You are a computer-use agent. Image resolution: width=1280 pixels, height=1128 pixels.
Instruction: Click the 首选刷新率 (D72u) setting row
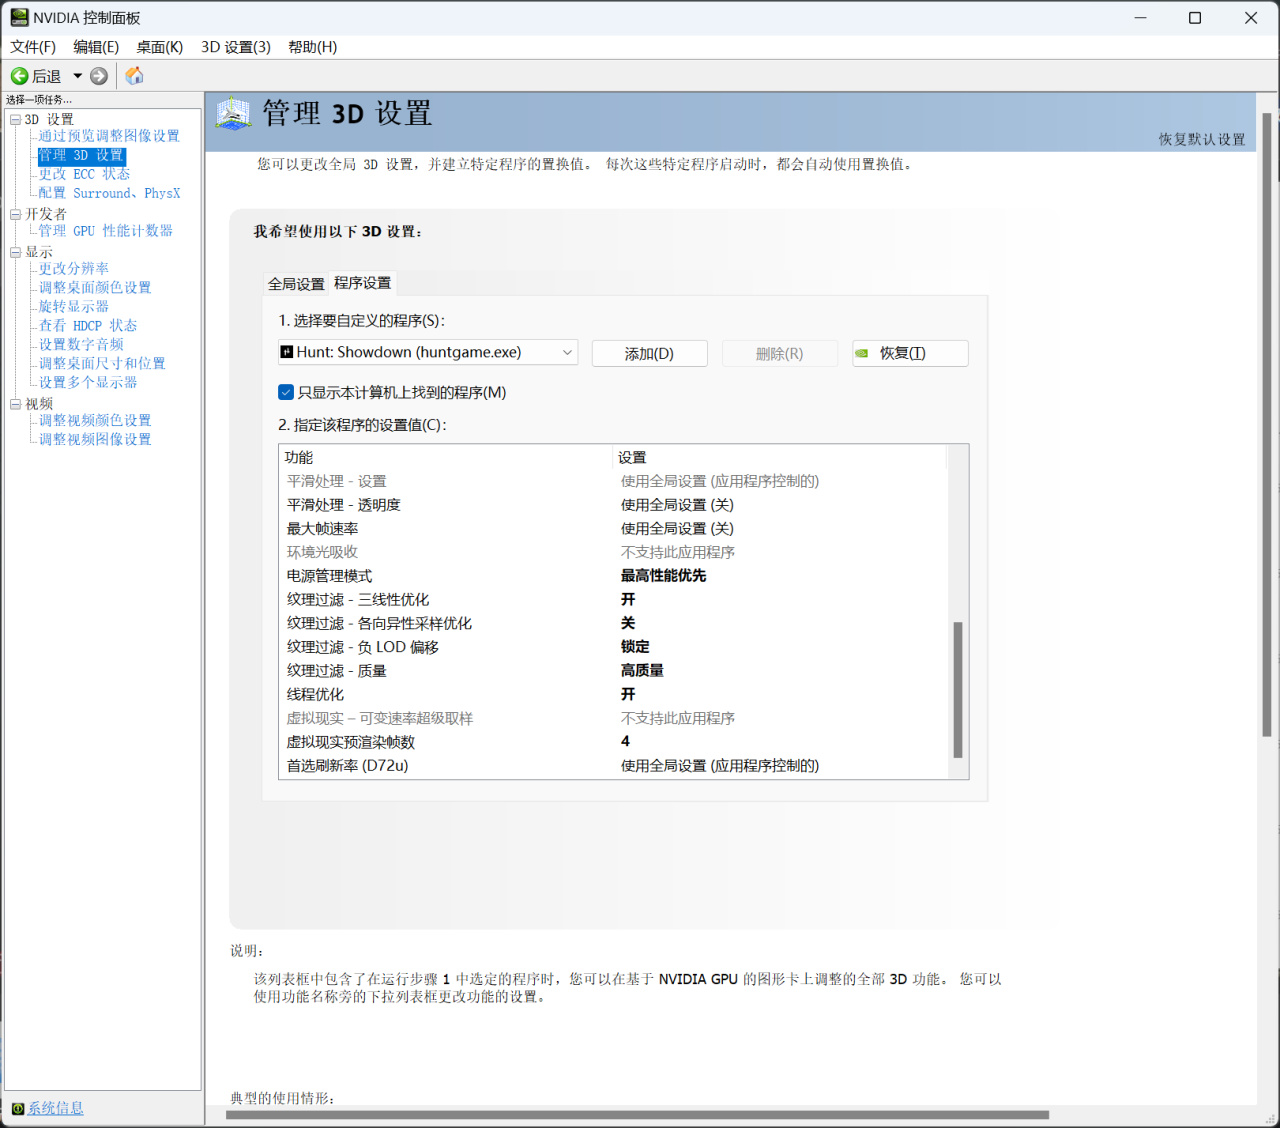612,766
